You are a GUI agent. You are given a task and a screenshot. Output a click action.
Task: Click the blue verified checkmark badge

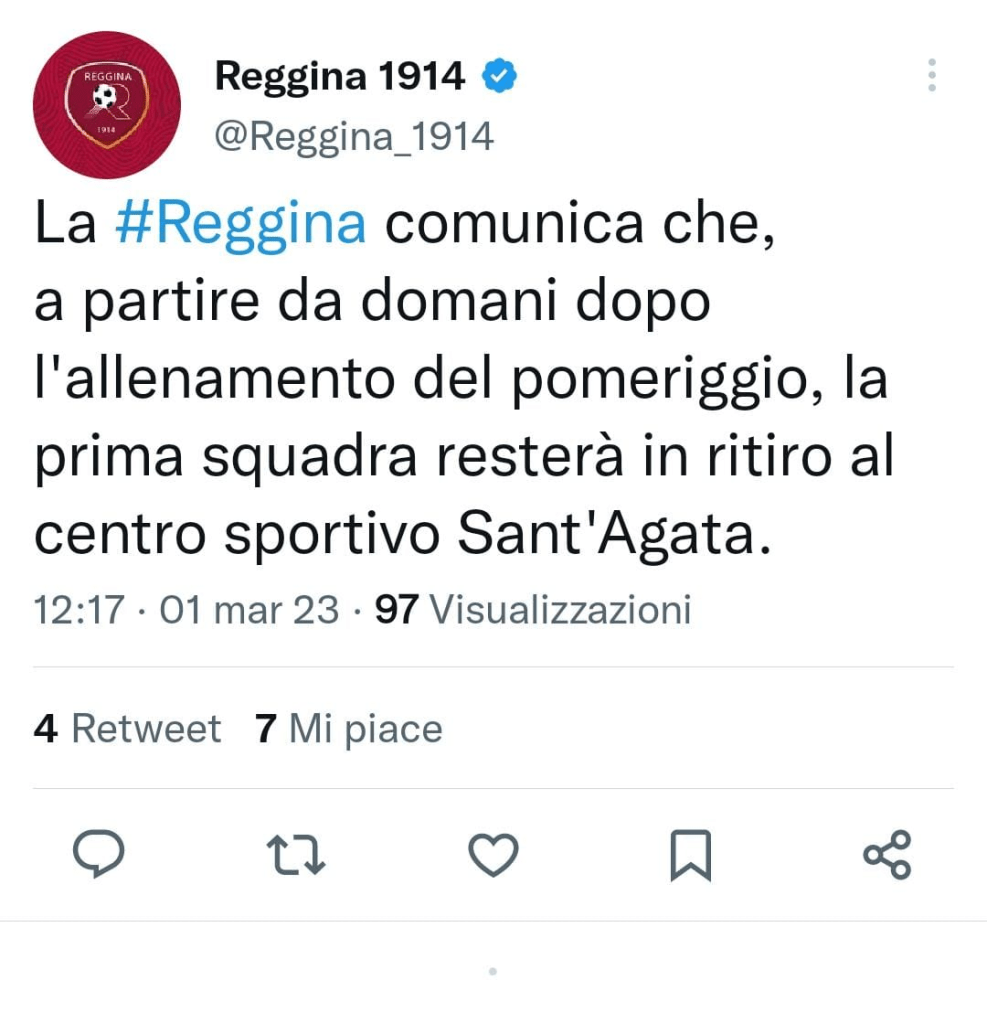pos(499,76)
